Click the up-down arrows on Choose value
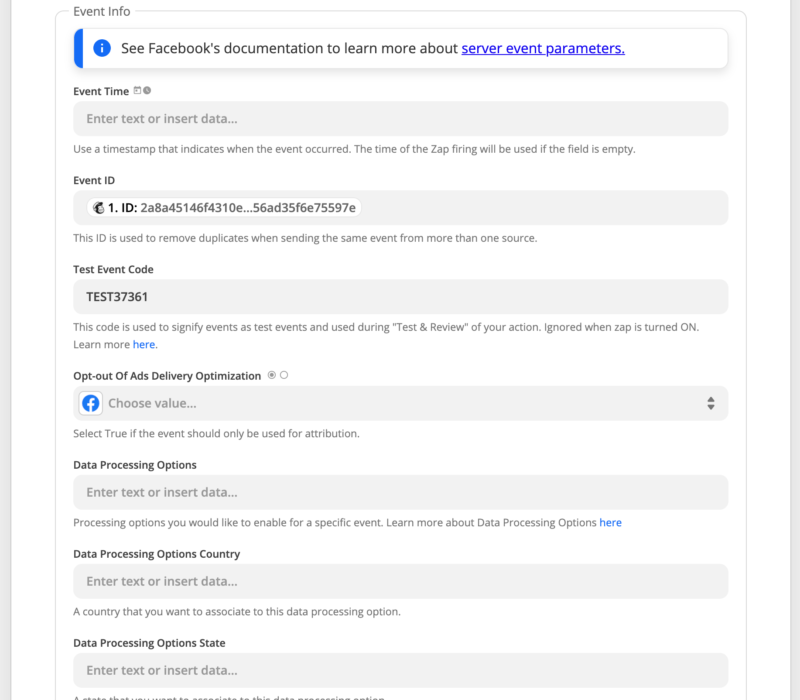The height and width of the screenshot is (700, 800). [710, 403]
